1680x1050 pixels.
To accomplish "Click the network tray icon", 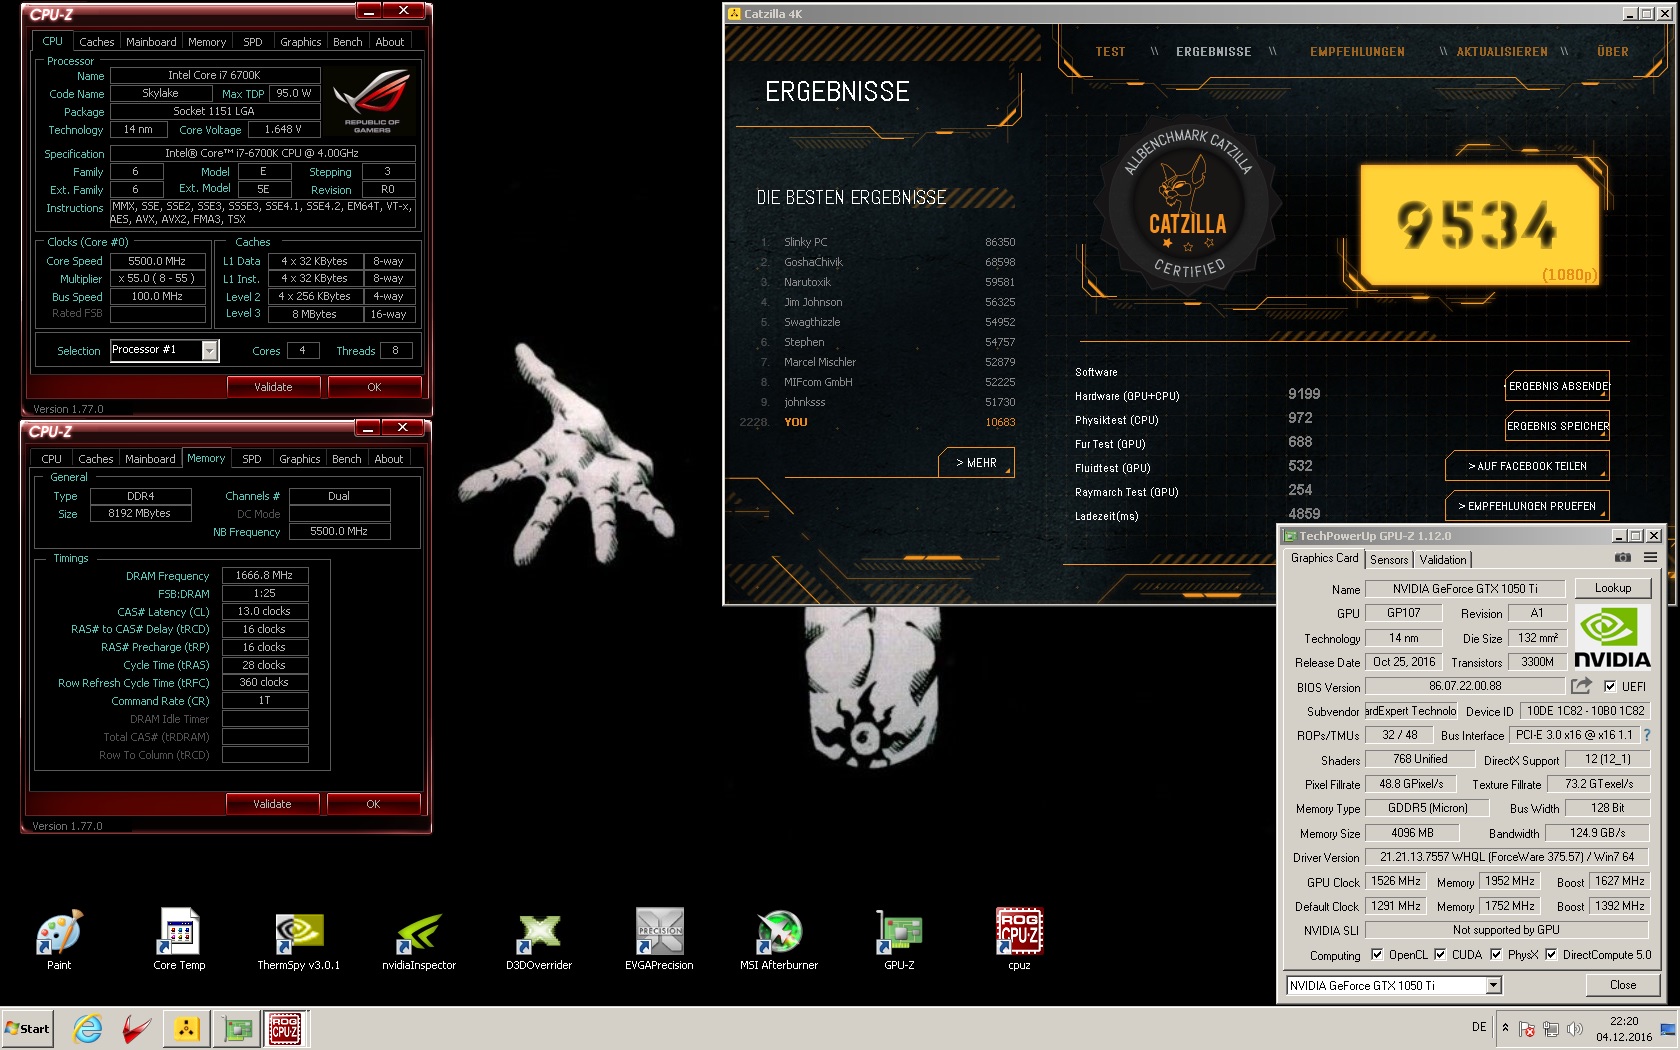I will [1551, 1029].
